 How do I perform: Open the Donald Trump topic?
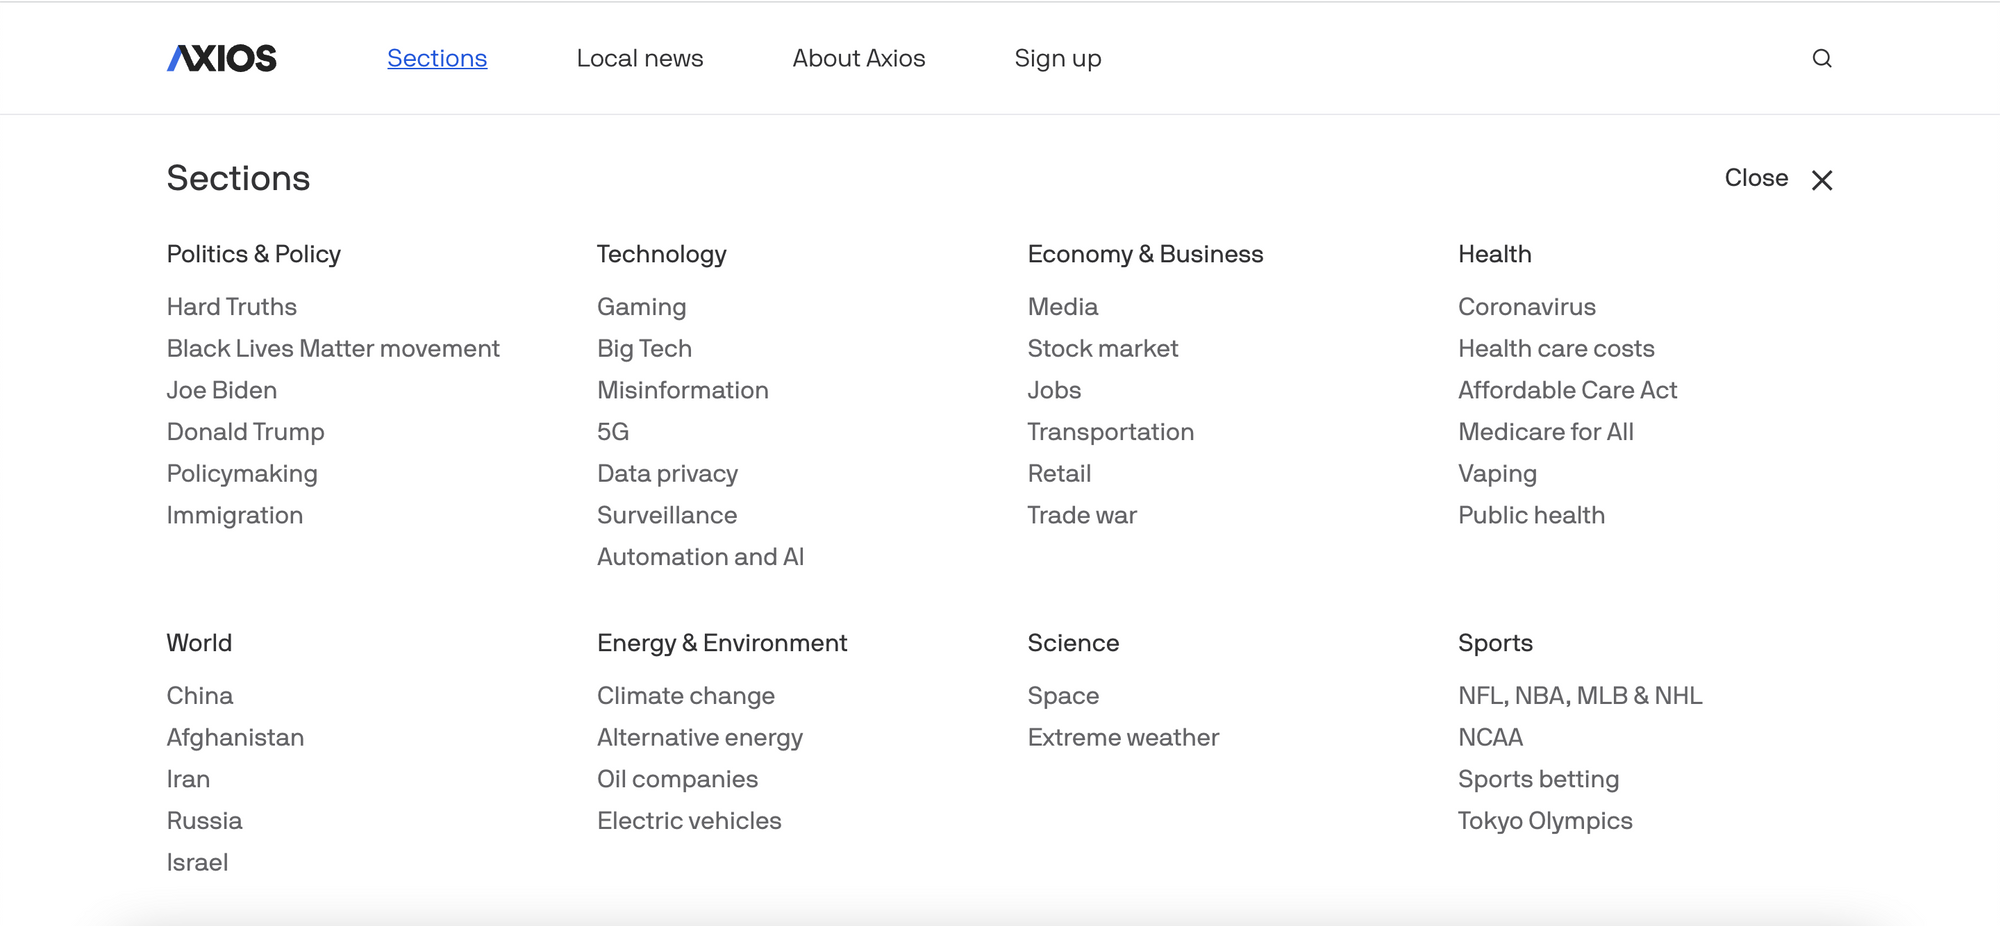pyautogui.click(x=246, y=432)
